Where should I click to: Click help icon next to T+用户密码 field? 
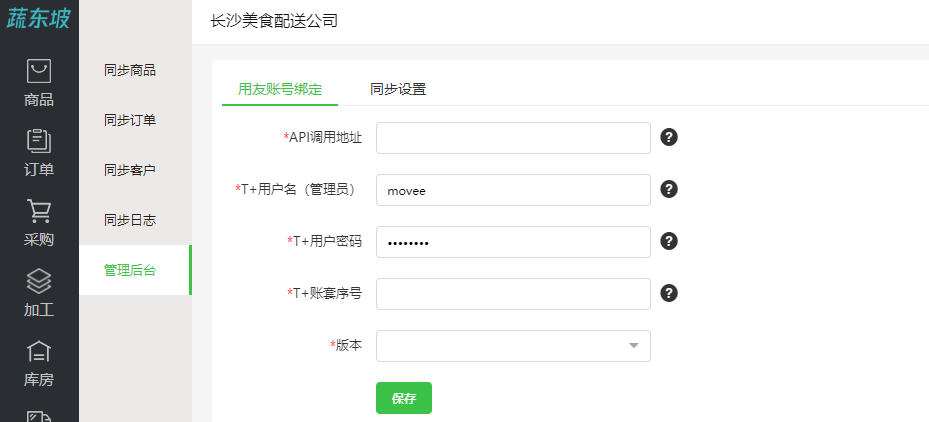click(669, 242)
